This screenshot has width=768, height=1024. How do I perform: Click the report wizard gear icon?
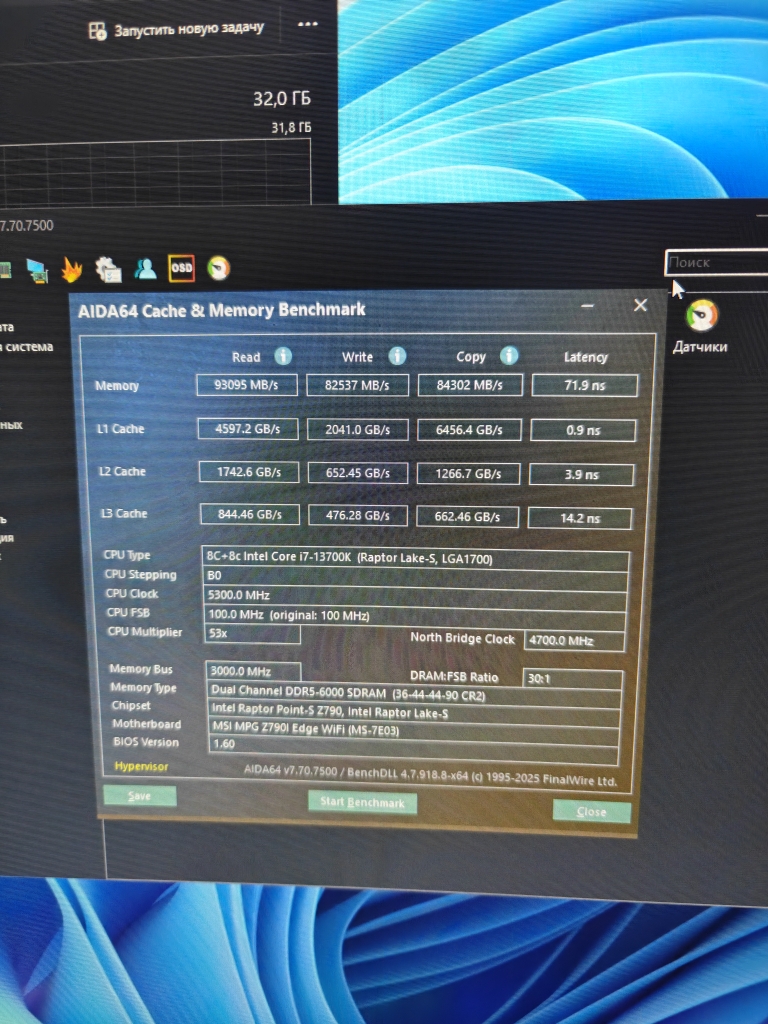point(108,269)
